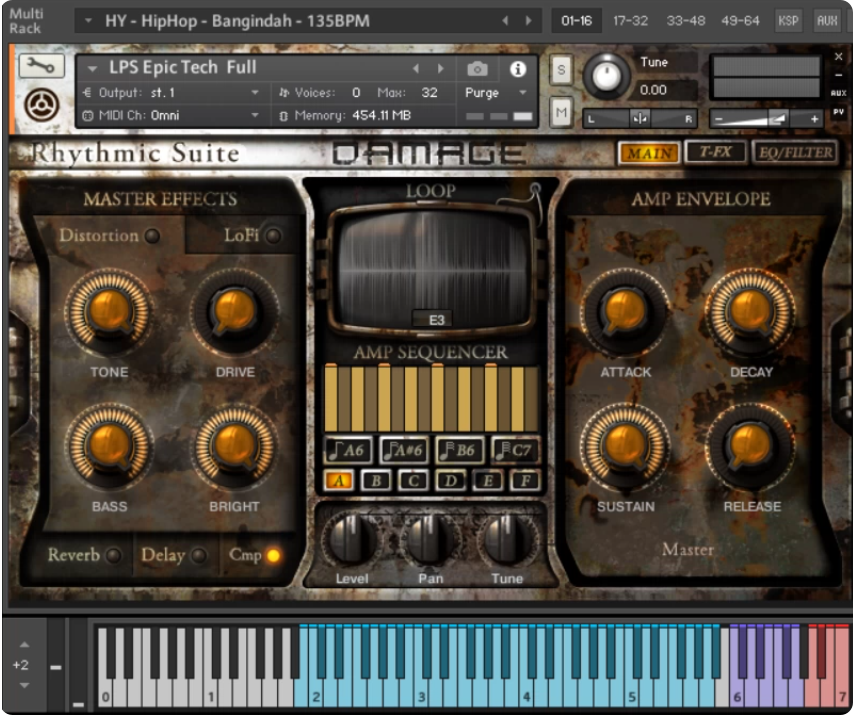Mute the instrument with M button
The height and width of the screenshot is (715, 853).
coord(561,113)
